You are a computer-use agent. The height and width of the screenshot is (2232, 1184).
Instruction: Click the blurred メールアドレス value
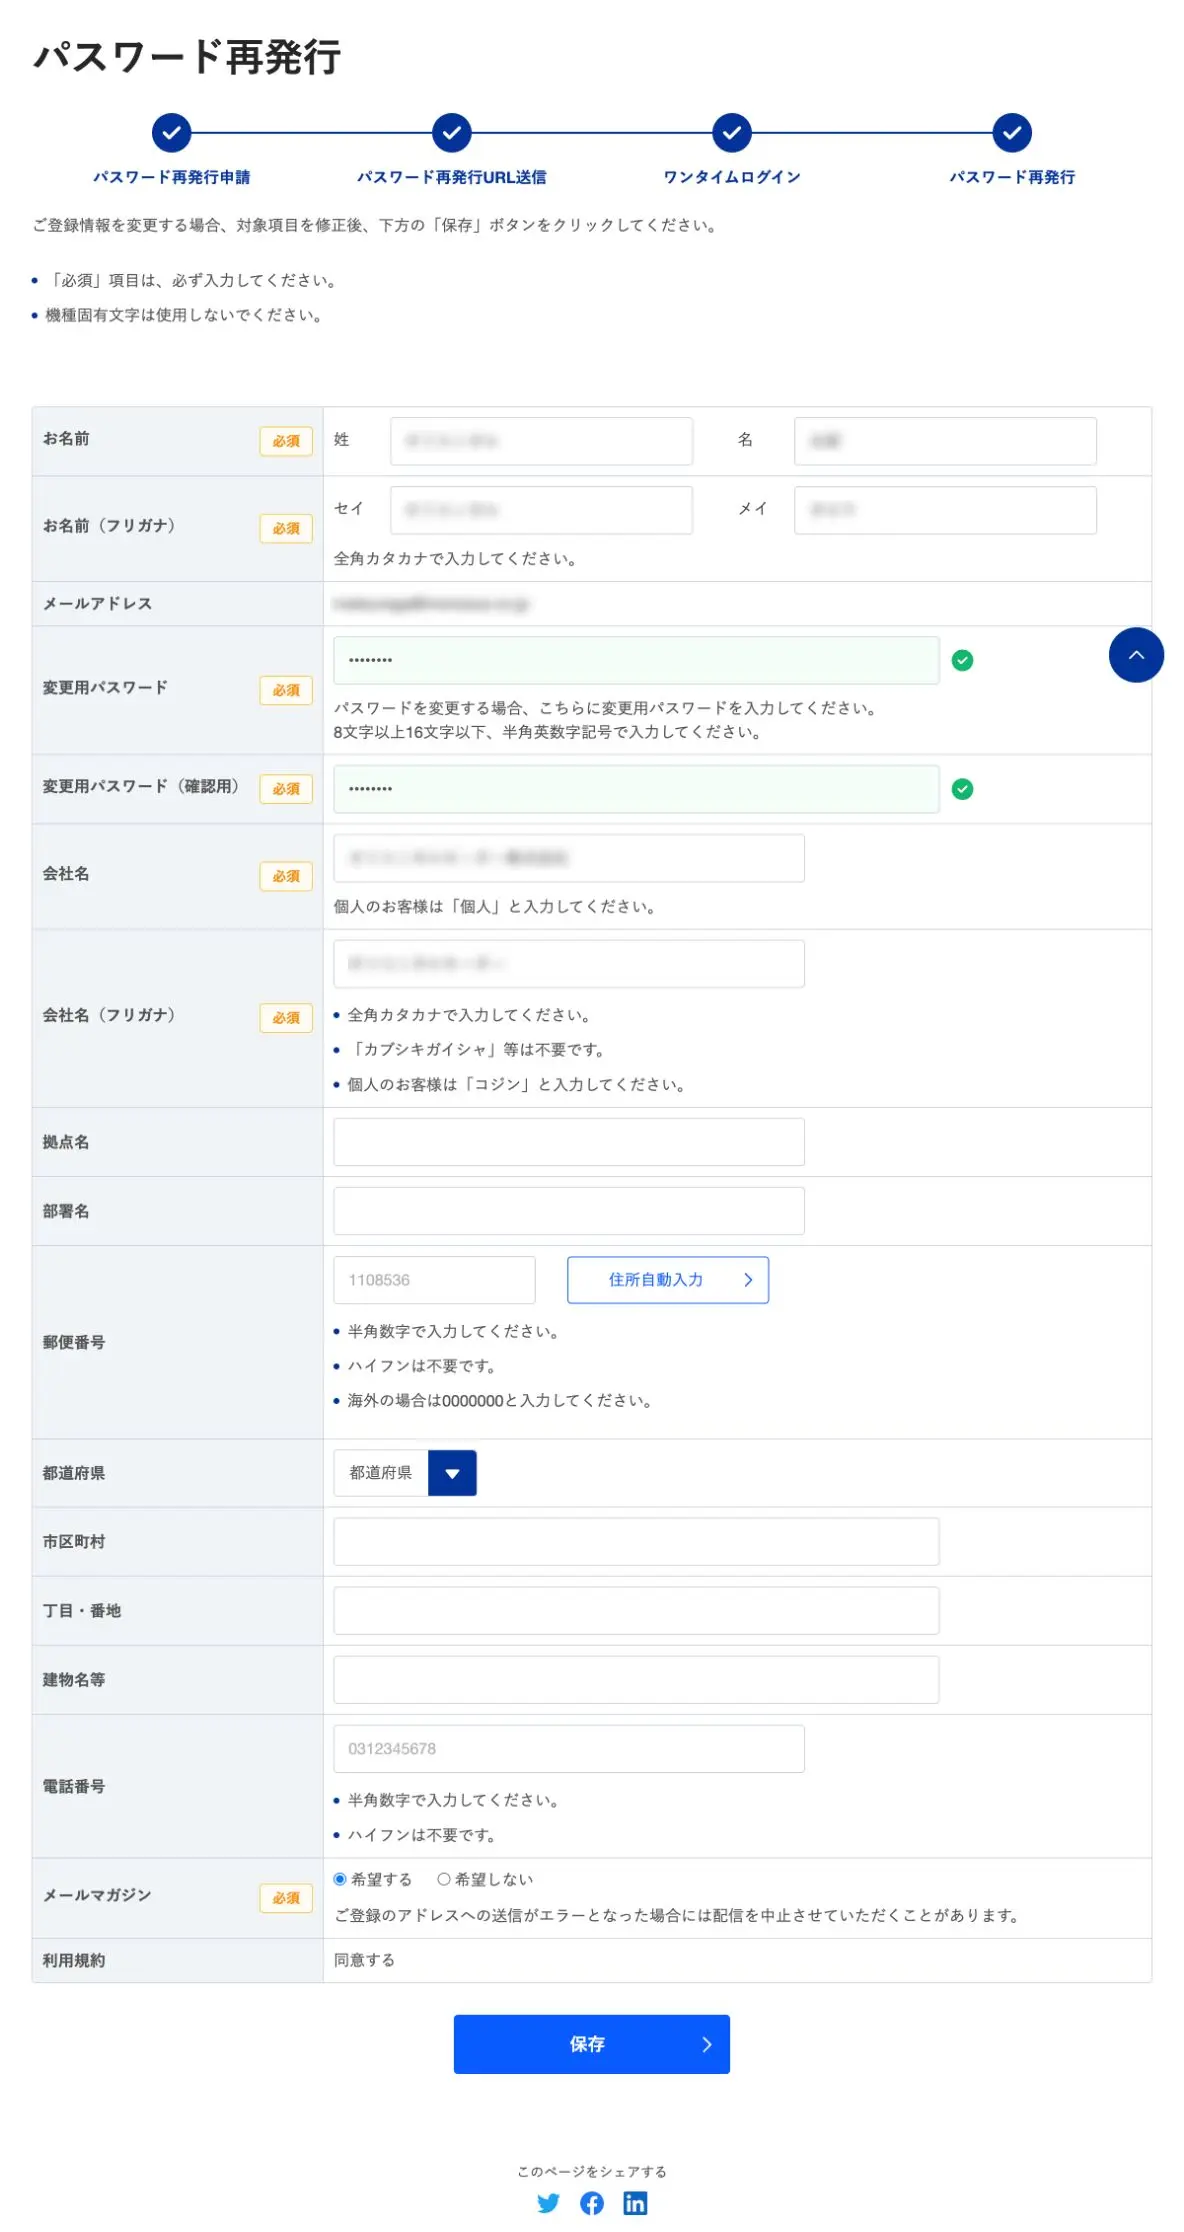point(431,604)
